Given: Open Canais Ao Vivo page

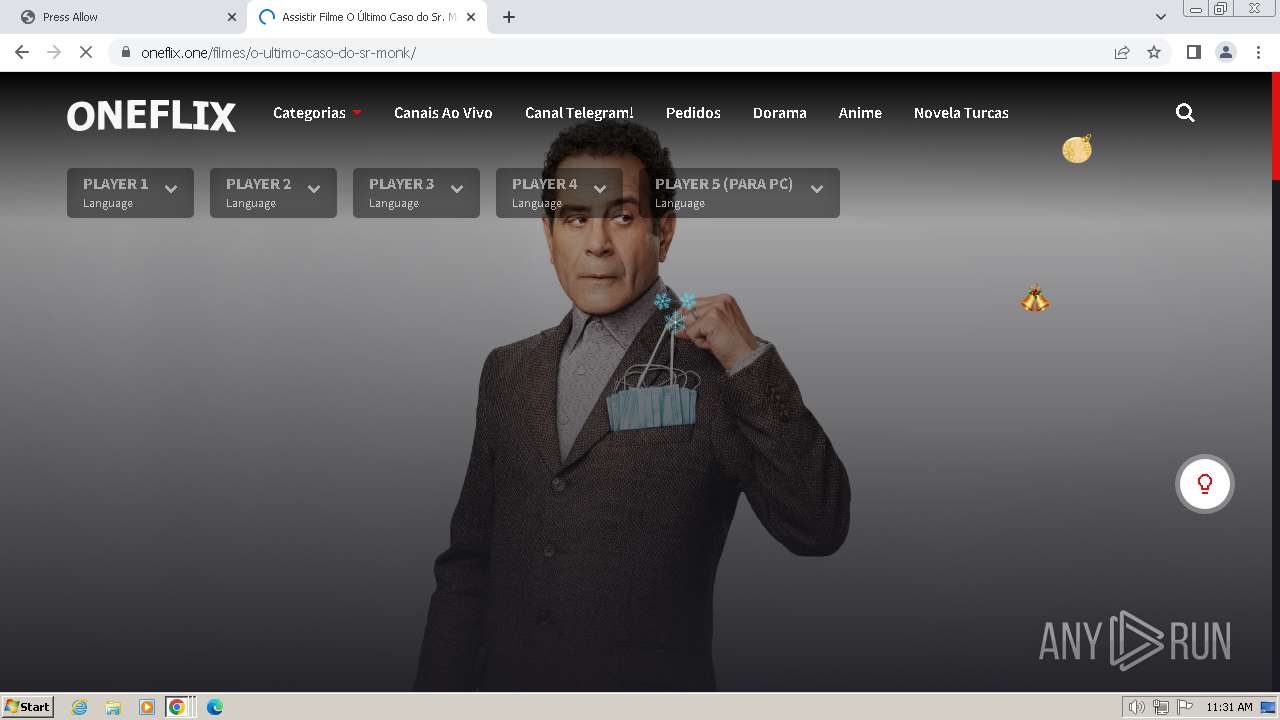Looking at the screenshot, I should pyautogui.click(x=443, y=113).
